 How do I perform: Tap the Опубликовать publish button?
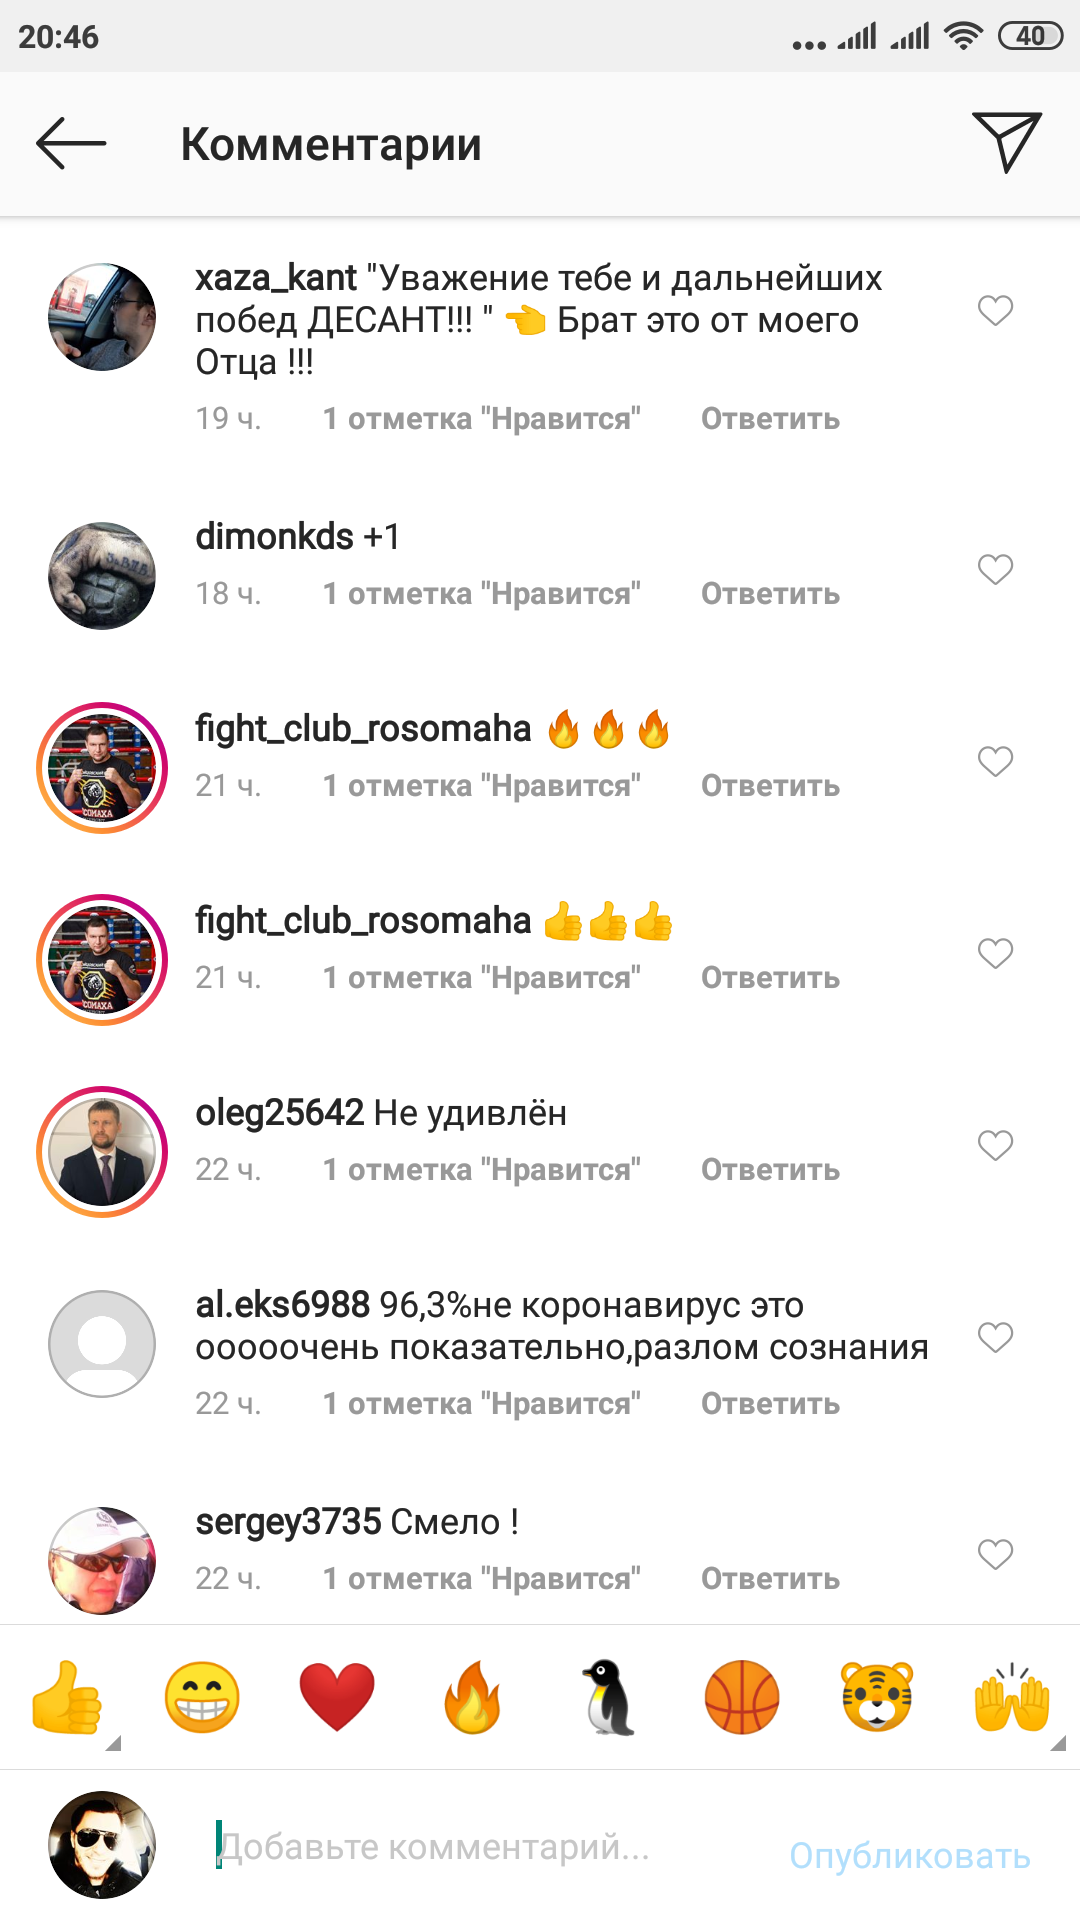click(x=910, y=1855)
